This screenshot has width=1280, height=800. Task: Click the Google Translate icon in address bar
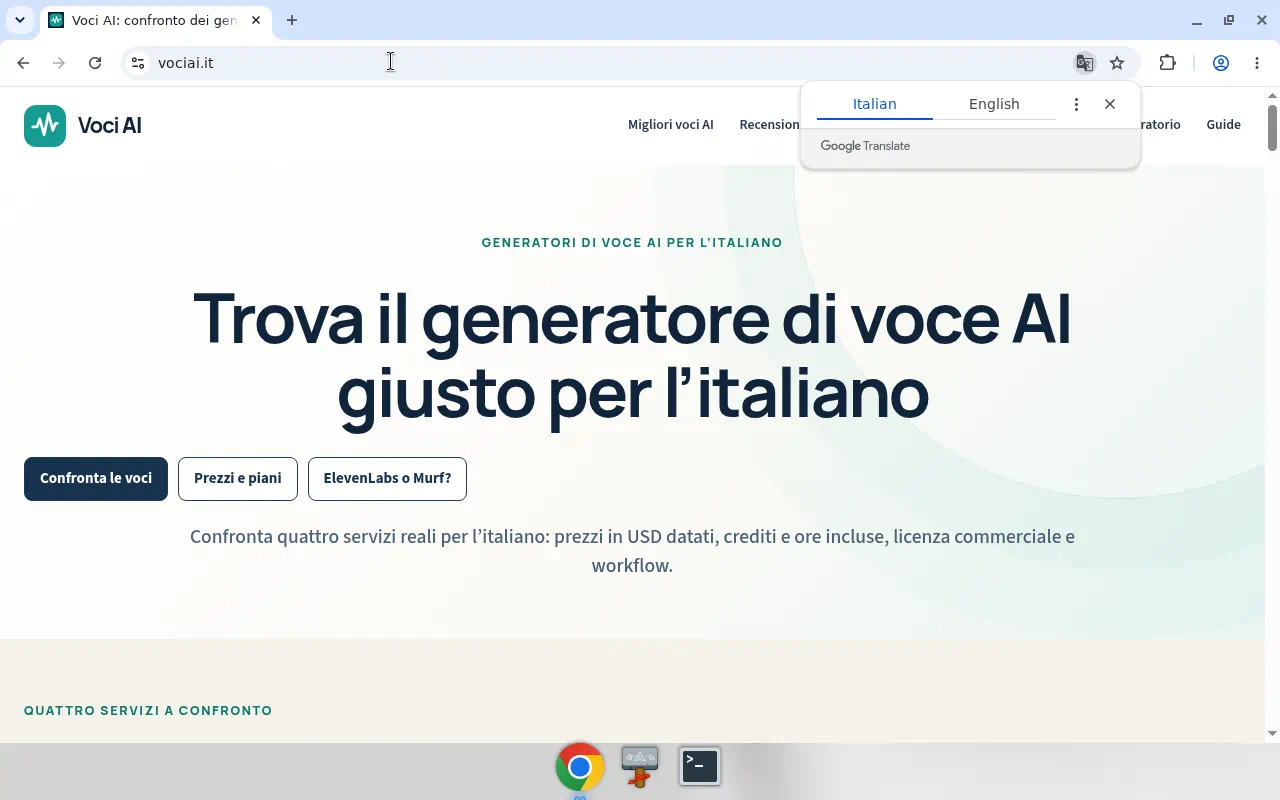[1084, 63]
